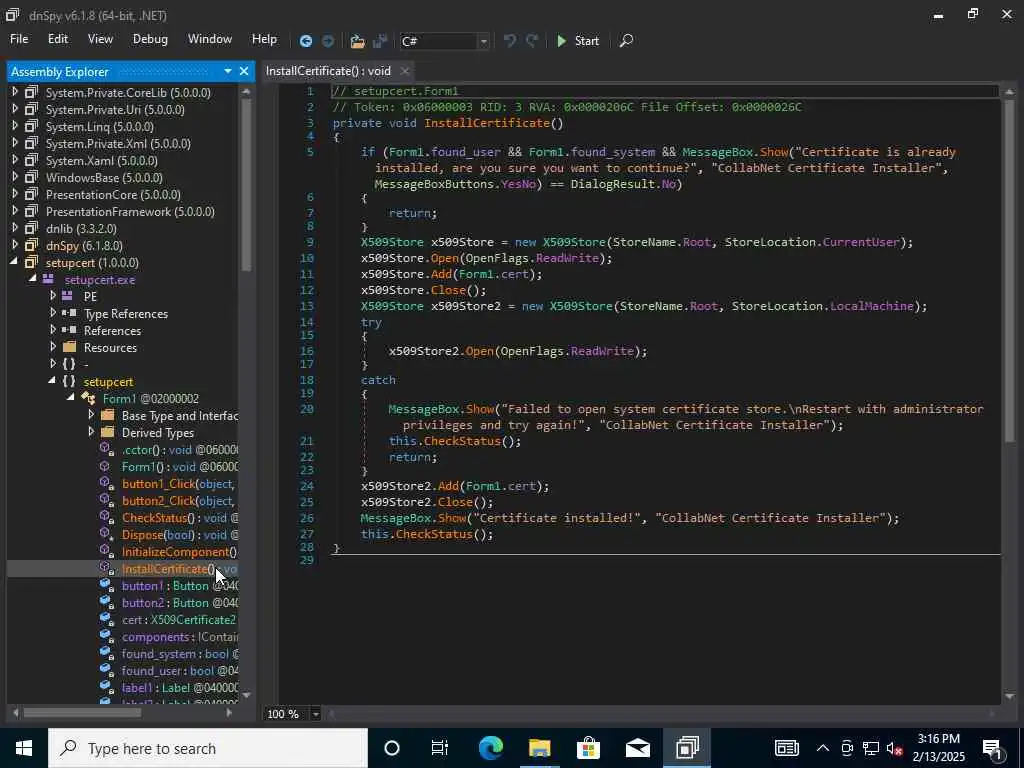Expand the dnSpy (6.1.8.0) node

click(15, 245)
